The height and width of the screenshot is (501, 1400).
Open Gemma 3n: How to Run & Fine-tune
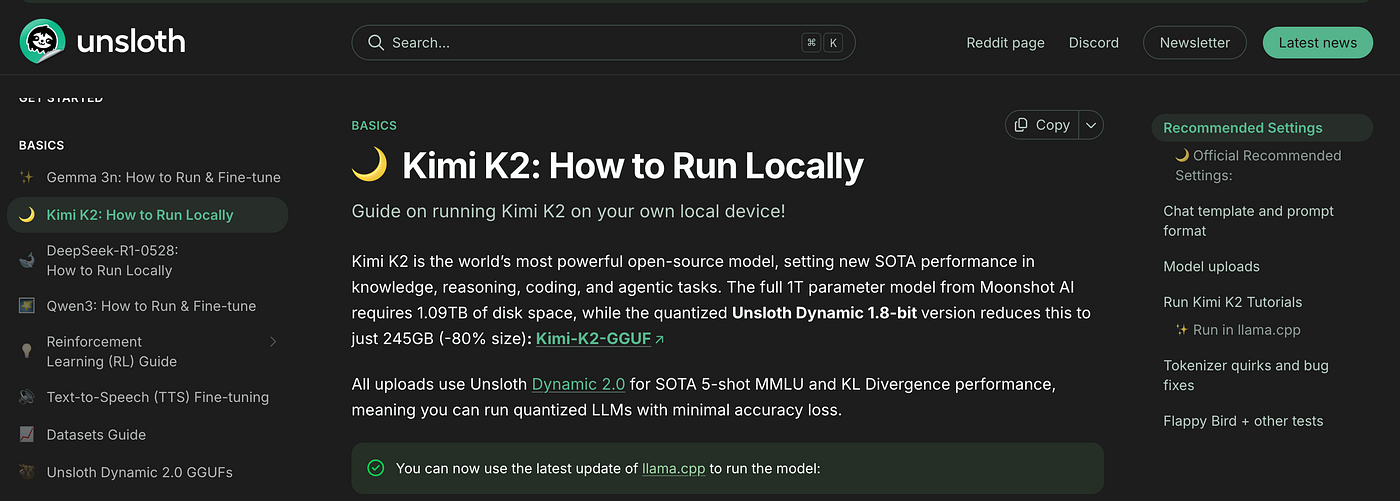163,177
